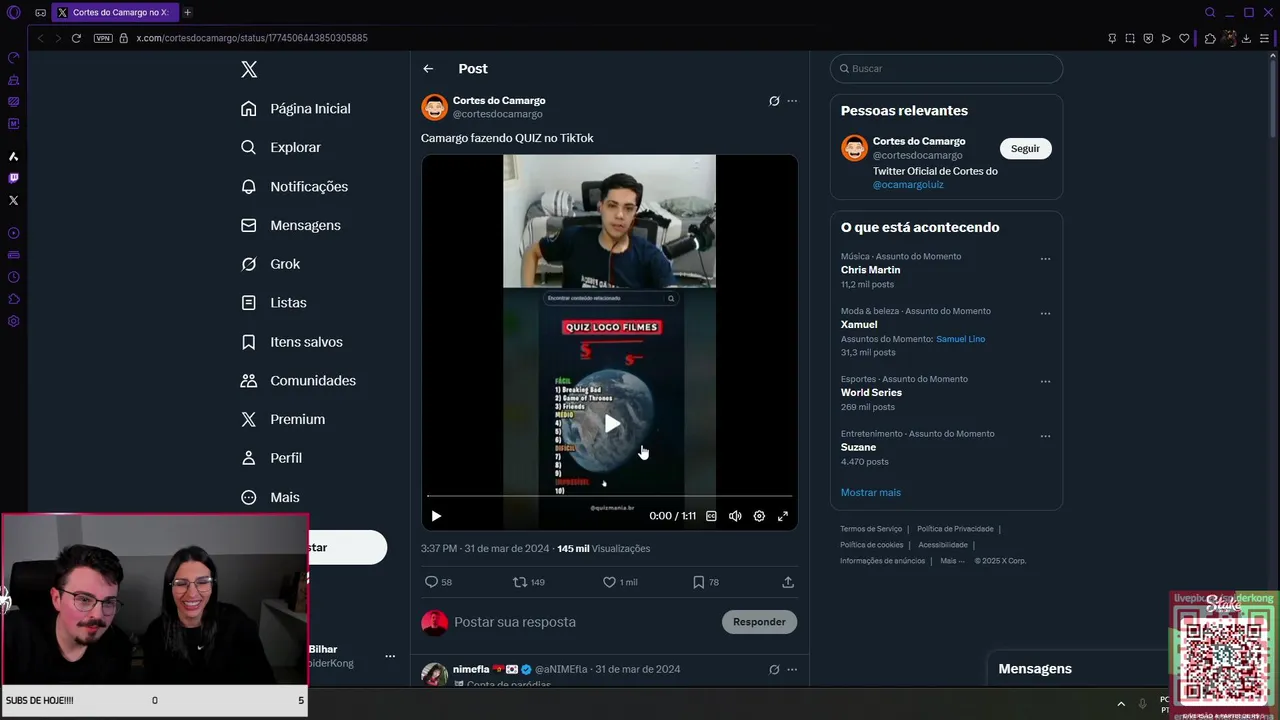The width and height of the screenshot is (1280, 720).
Task: Bookmark the post with 78 saves
Action: point(706,582)
